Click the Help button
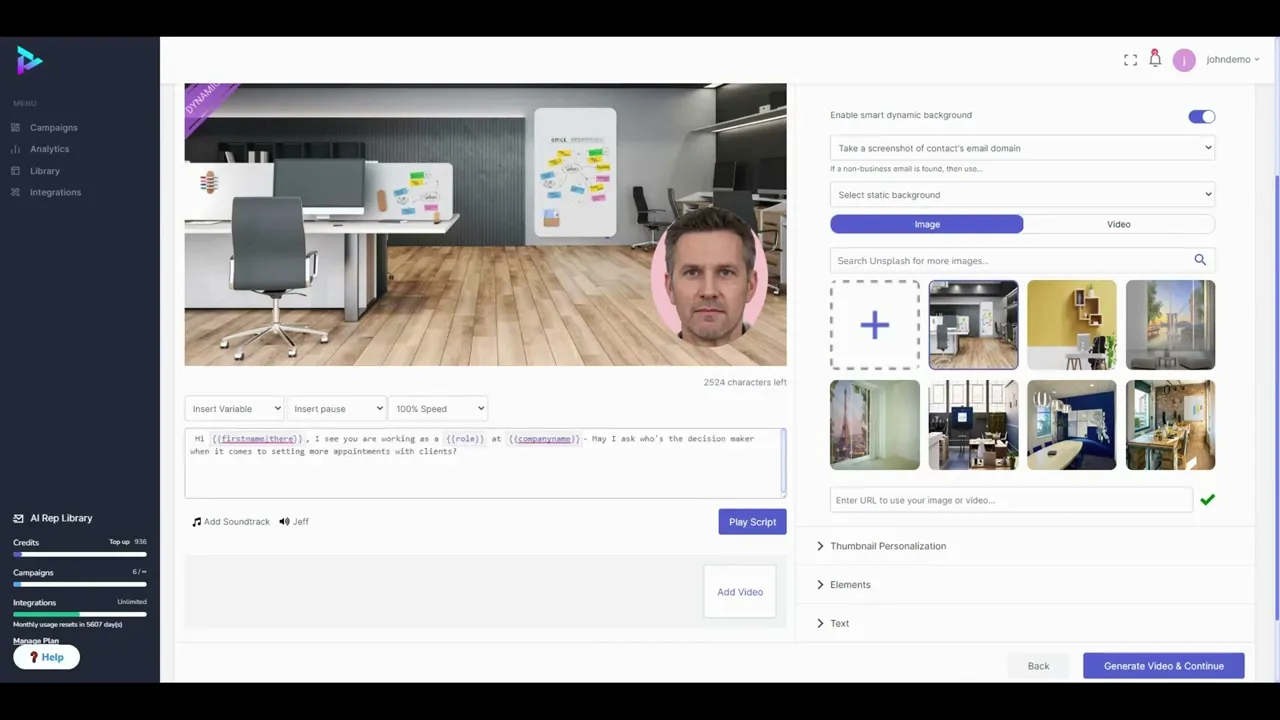The width and height of the screenshot is (1280, 720). pyautogui.click(x=46, y=657)
